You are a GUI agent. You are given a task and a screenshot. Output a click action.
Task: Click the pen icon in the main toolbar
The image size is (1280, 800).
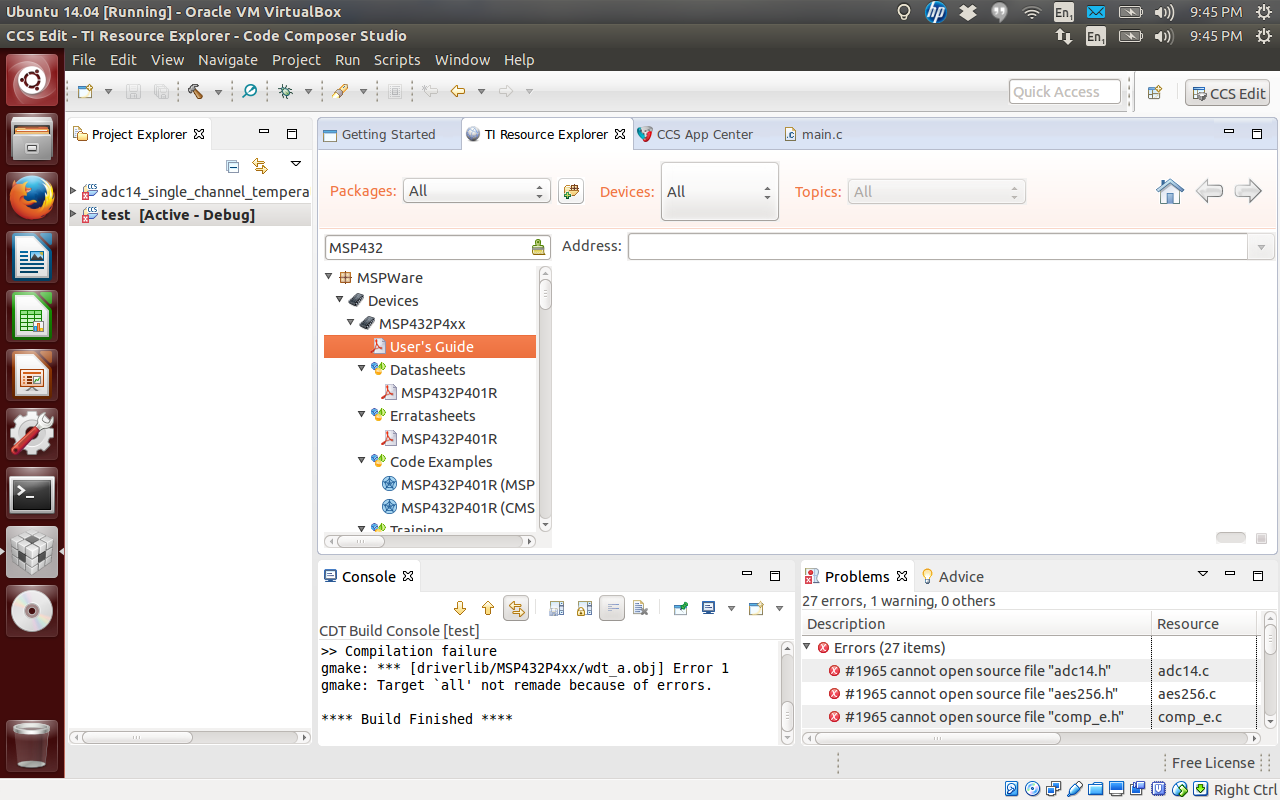coord(341,92)
